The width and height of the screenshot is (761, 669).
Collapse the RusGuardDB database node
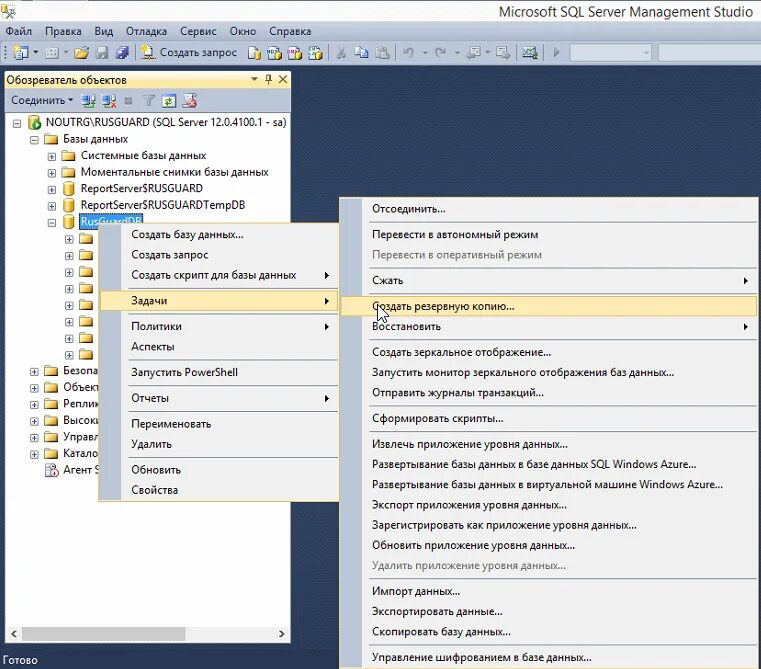[x=52, y=223]
